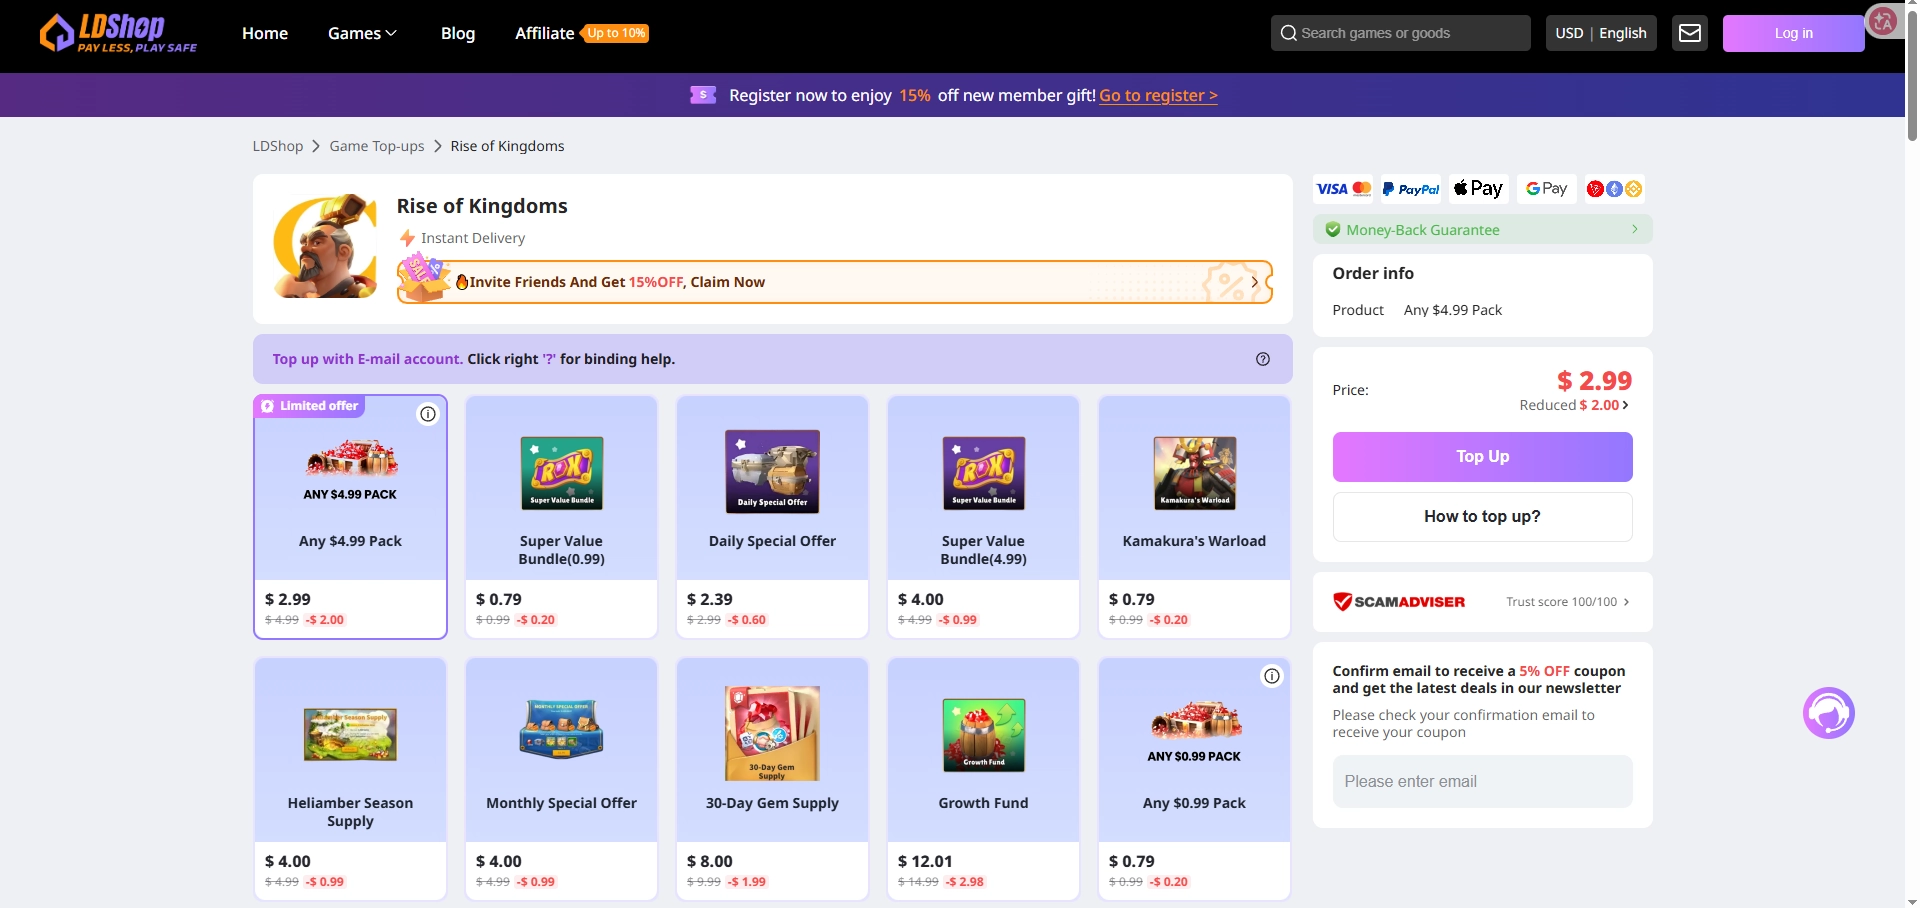
Task: Click the Money-Back Guarantee check icon
Action: click(x=1333, y=230)
